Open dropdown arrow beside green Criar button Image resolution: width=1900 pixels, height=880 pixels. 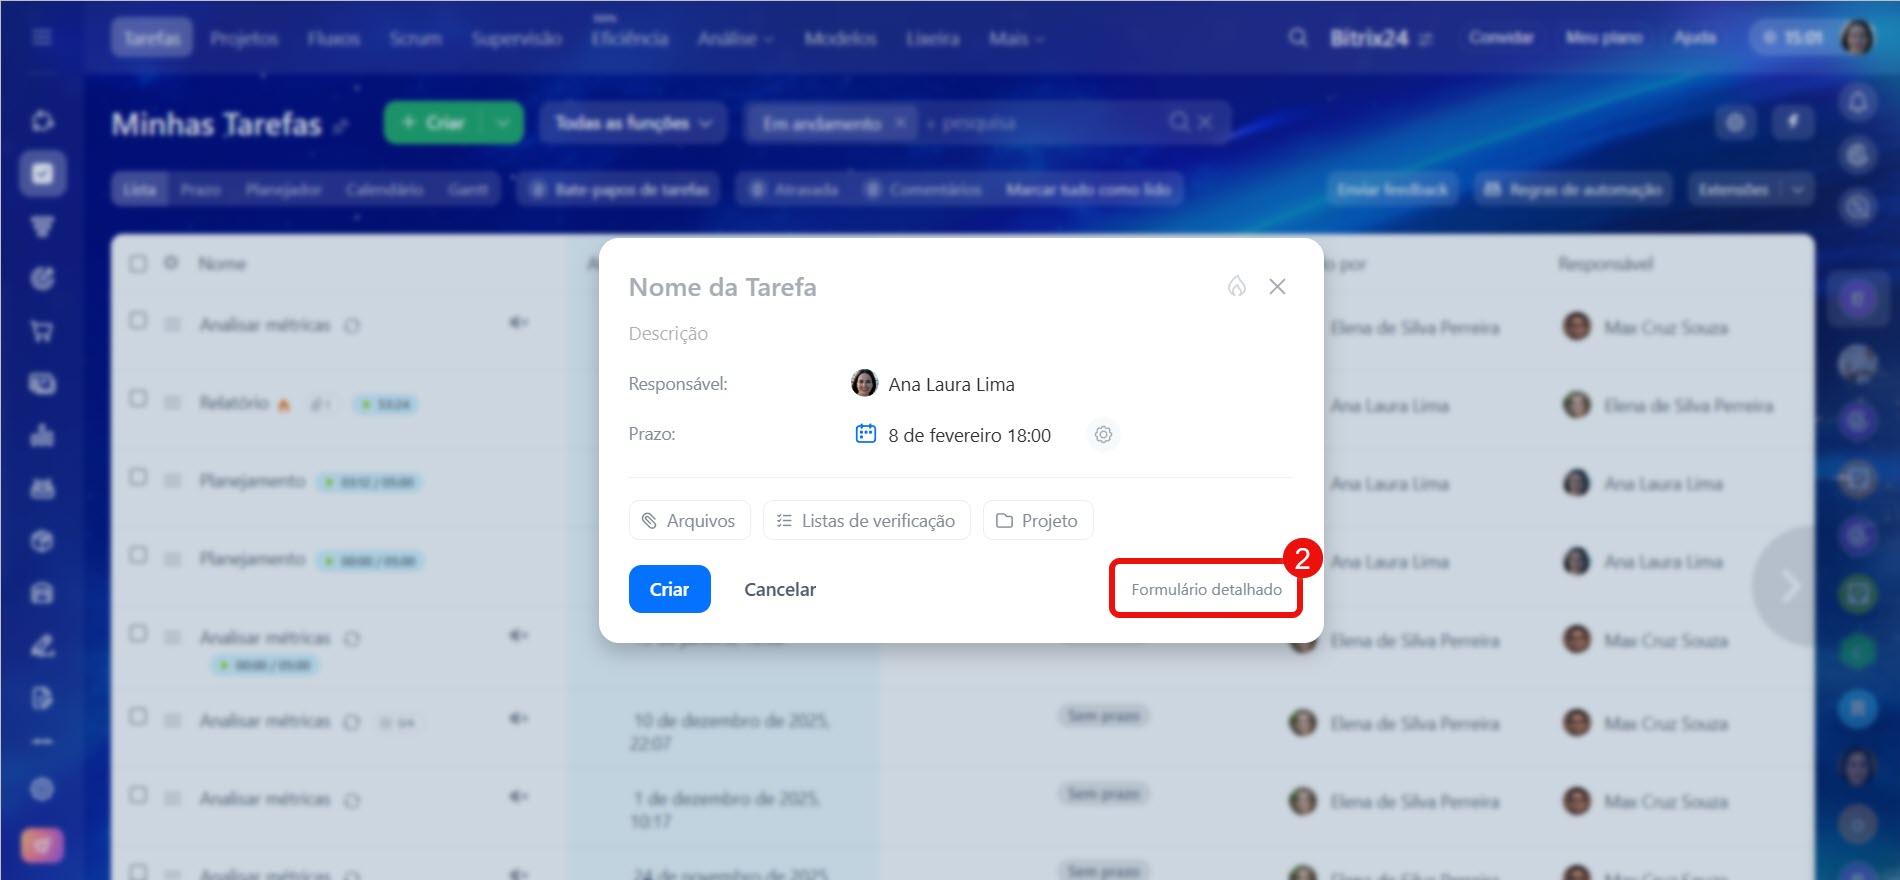[x=503, y=123]
